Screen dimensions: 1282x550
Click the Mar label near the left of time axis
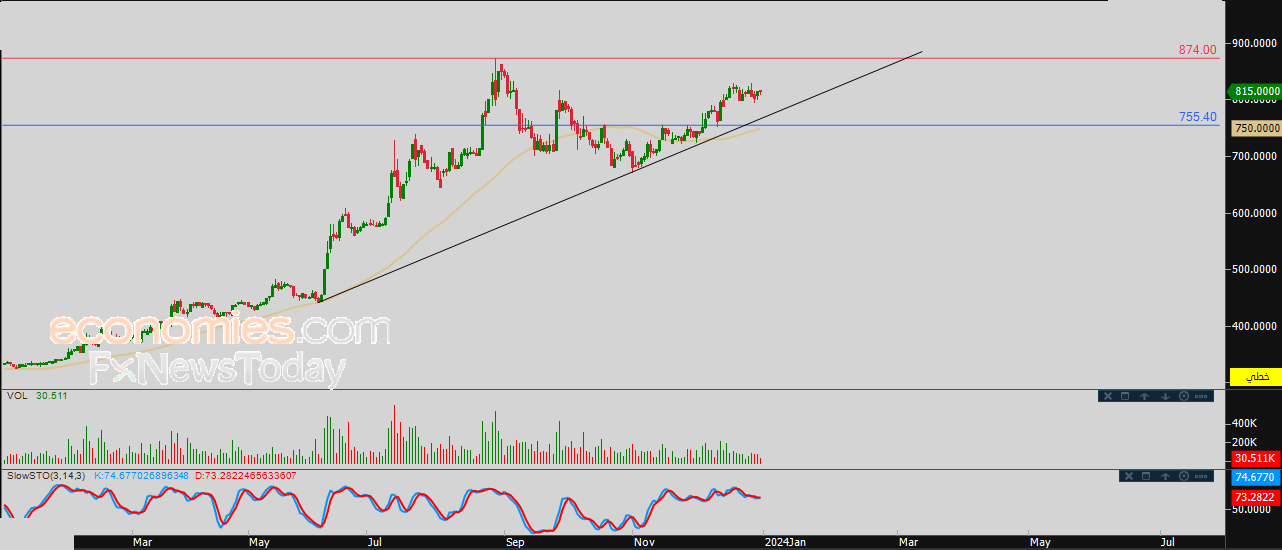point(142,542)
